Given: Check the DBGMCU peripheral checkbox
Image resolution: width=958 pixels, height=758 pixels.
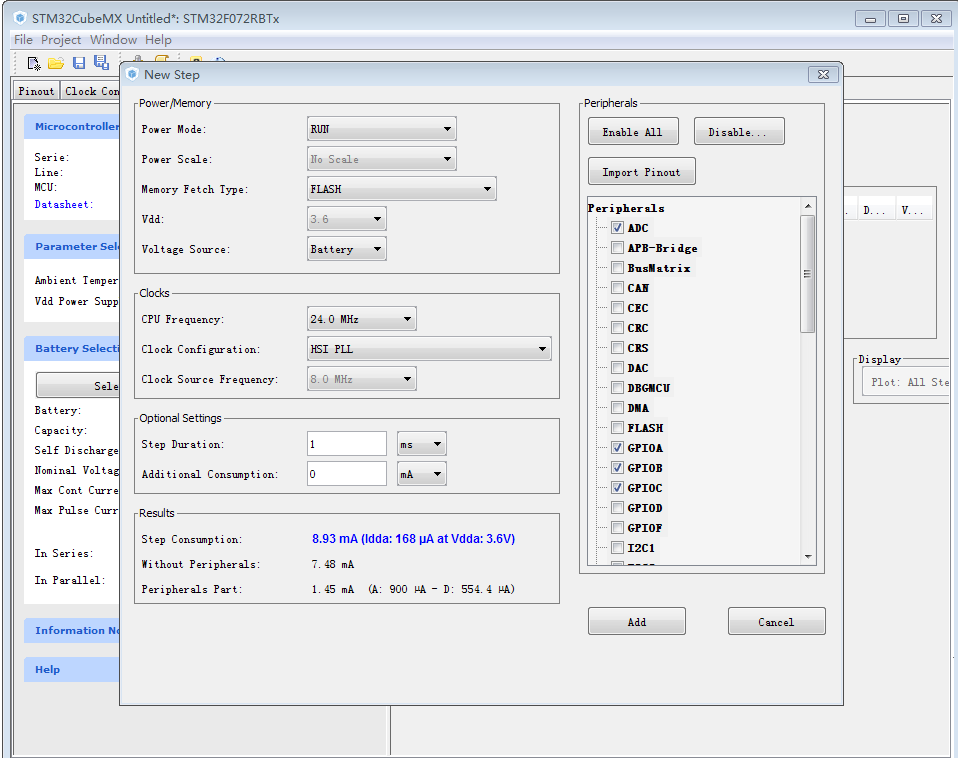Looking at the screenshot, I should tap(617, 388).
